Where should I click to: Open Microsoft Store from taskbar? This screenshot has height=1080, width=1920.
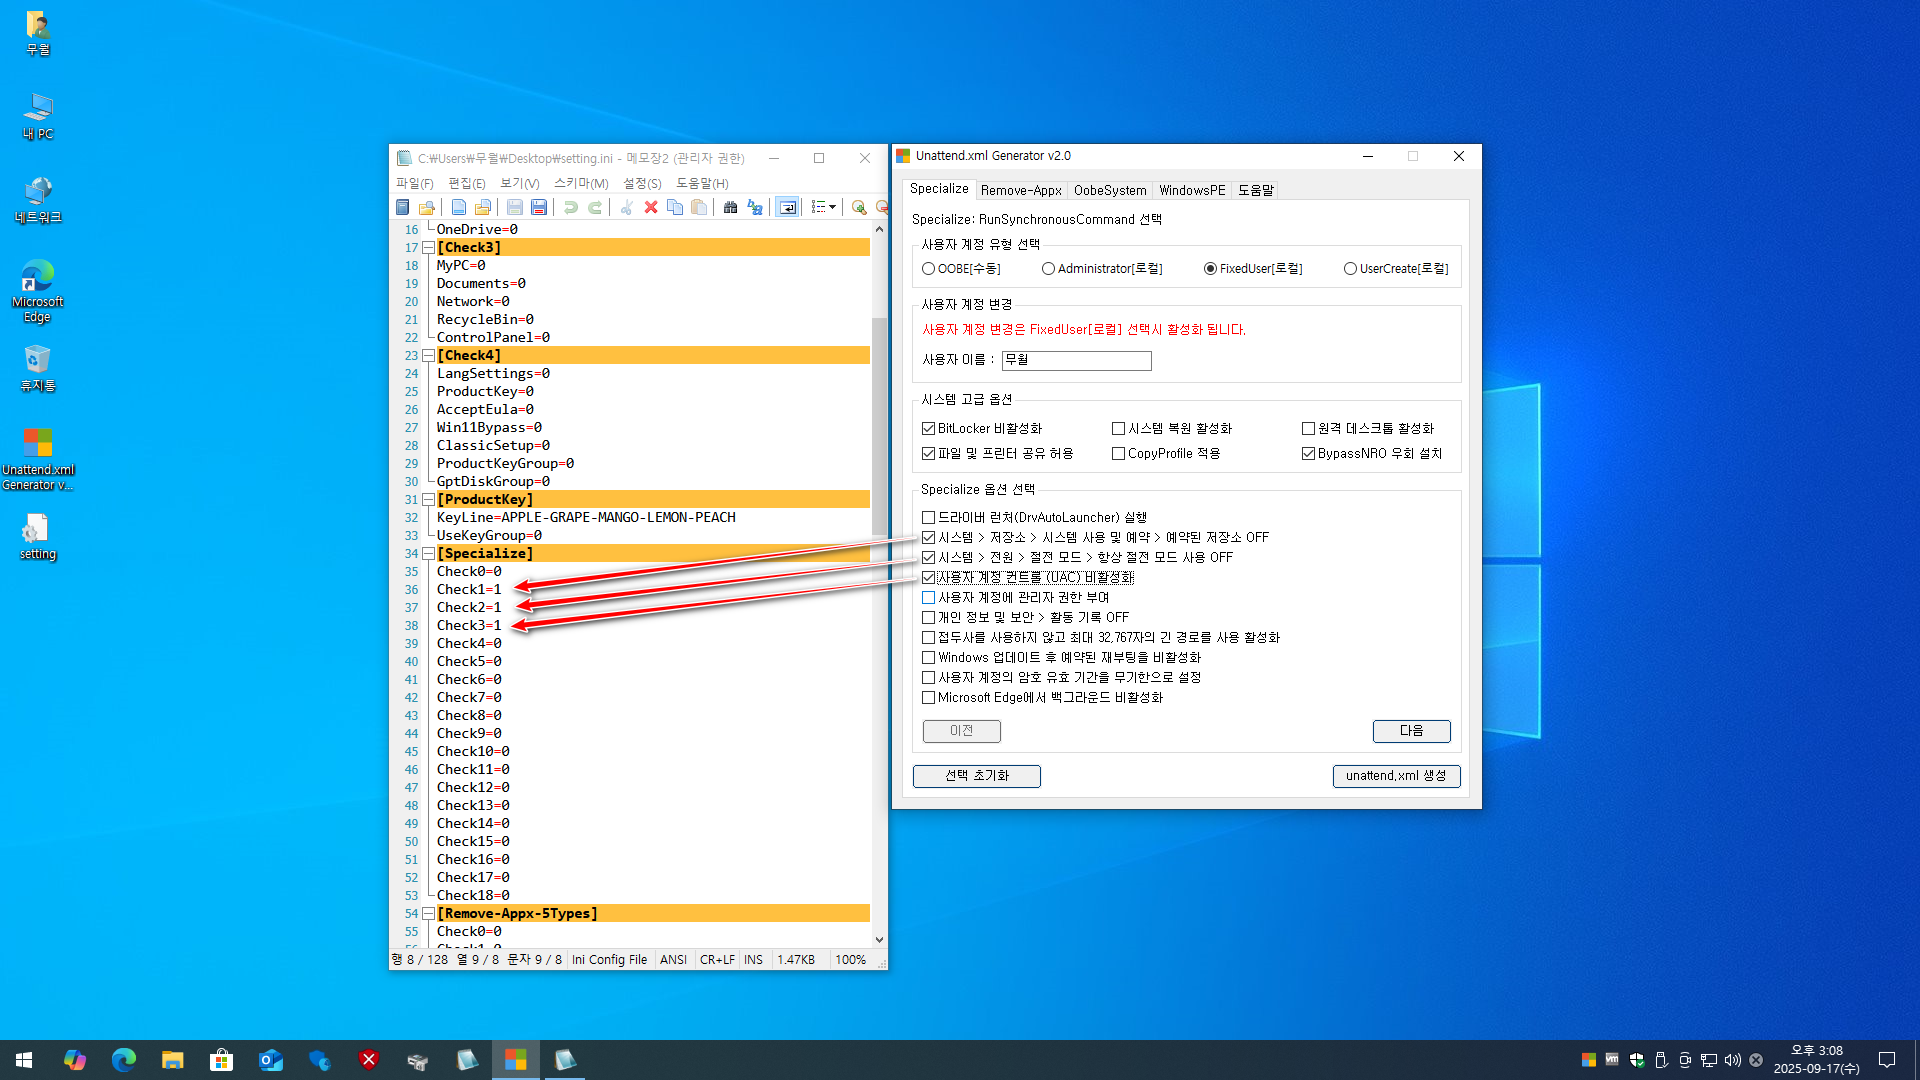pyautogui.click(x=221, y=1060)
